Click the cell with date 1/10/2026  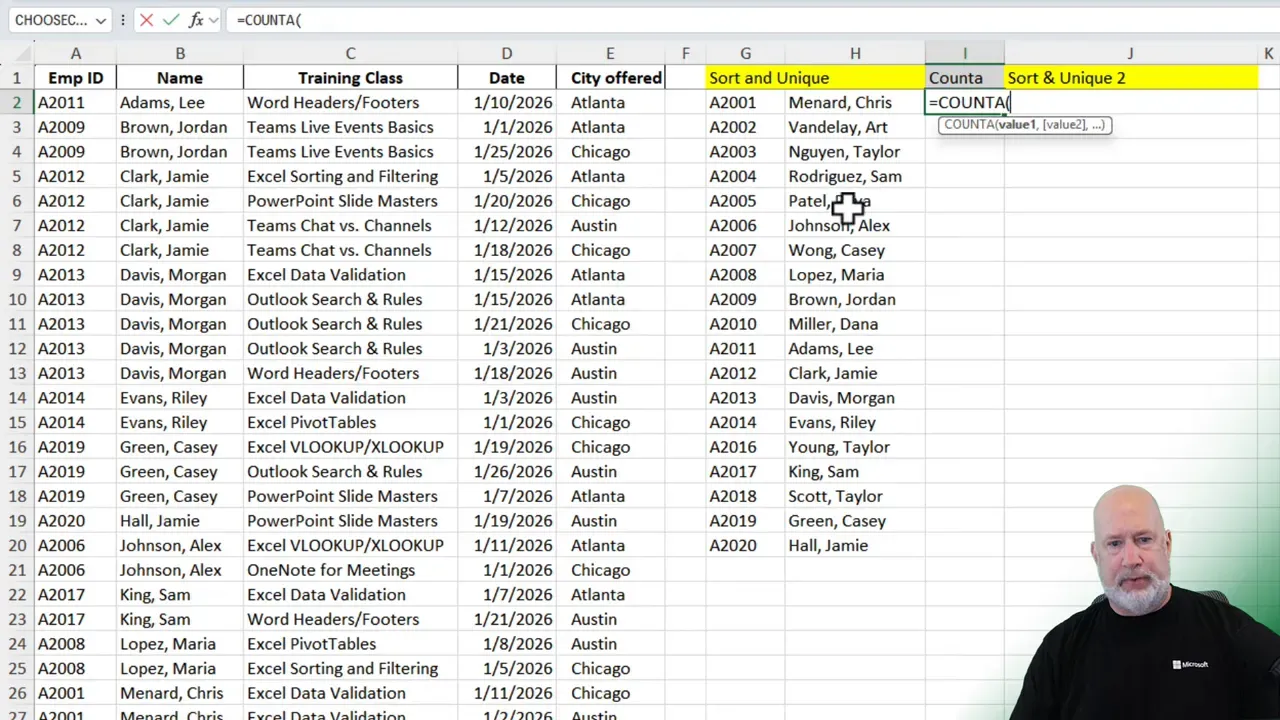tap(506, 102)
